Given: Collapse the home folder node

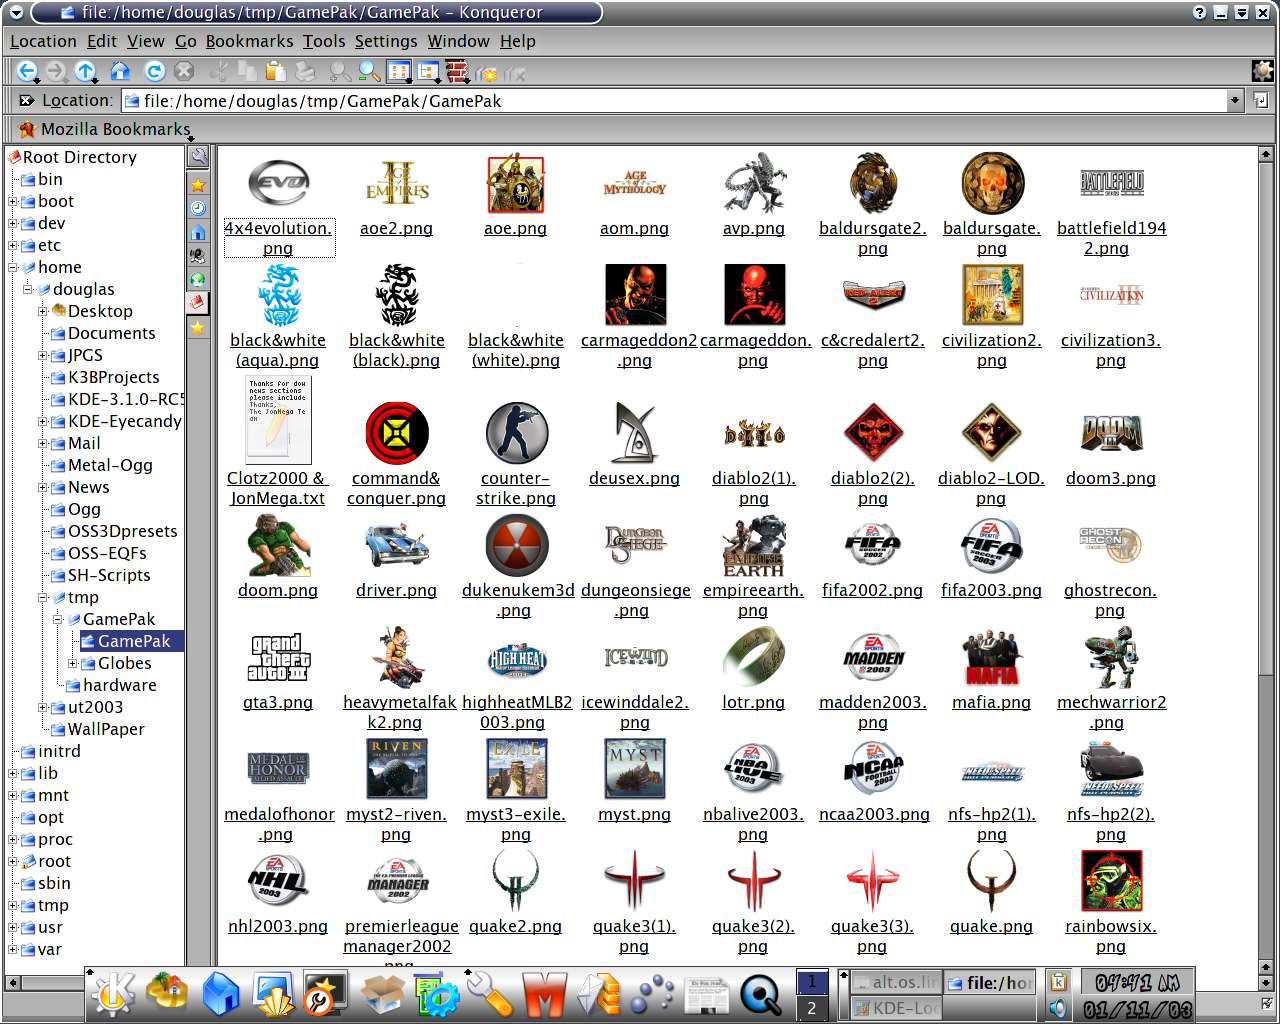Looking at the screenshot, I should (x=13, y=267).
